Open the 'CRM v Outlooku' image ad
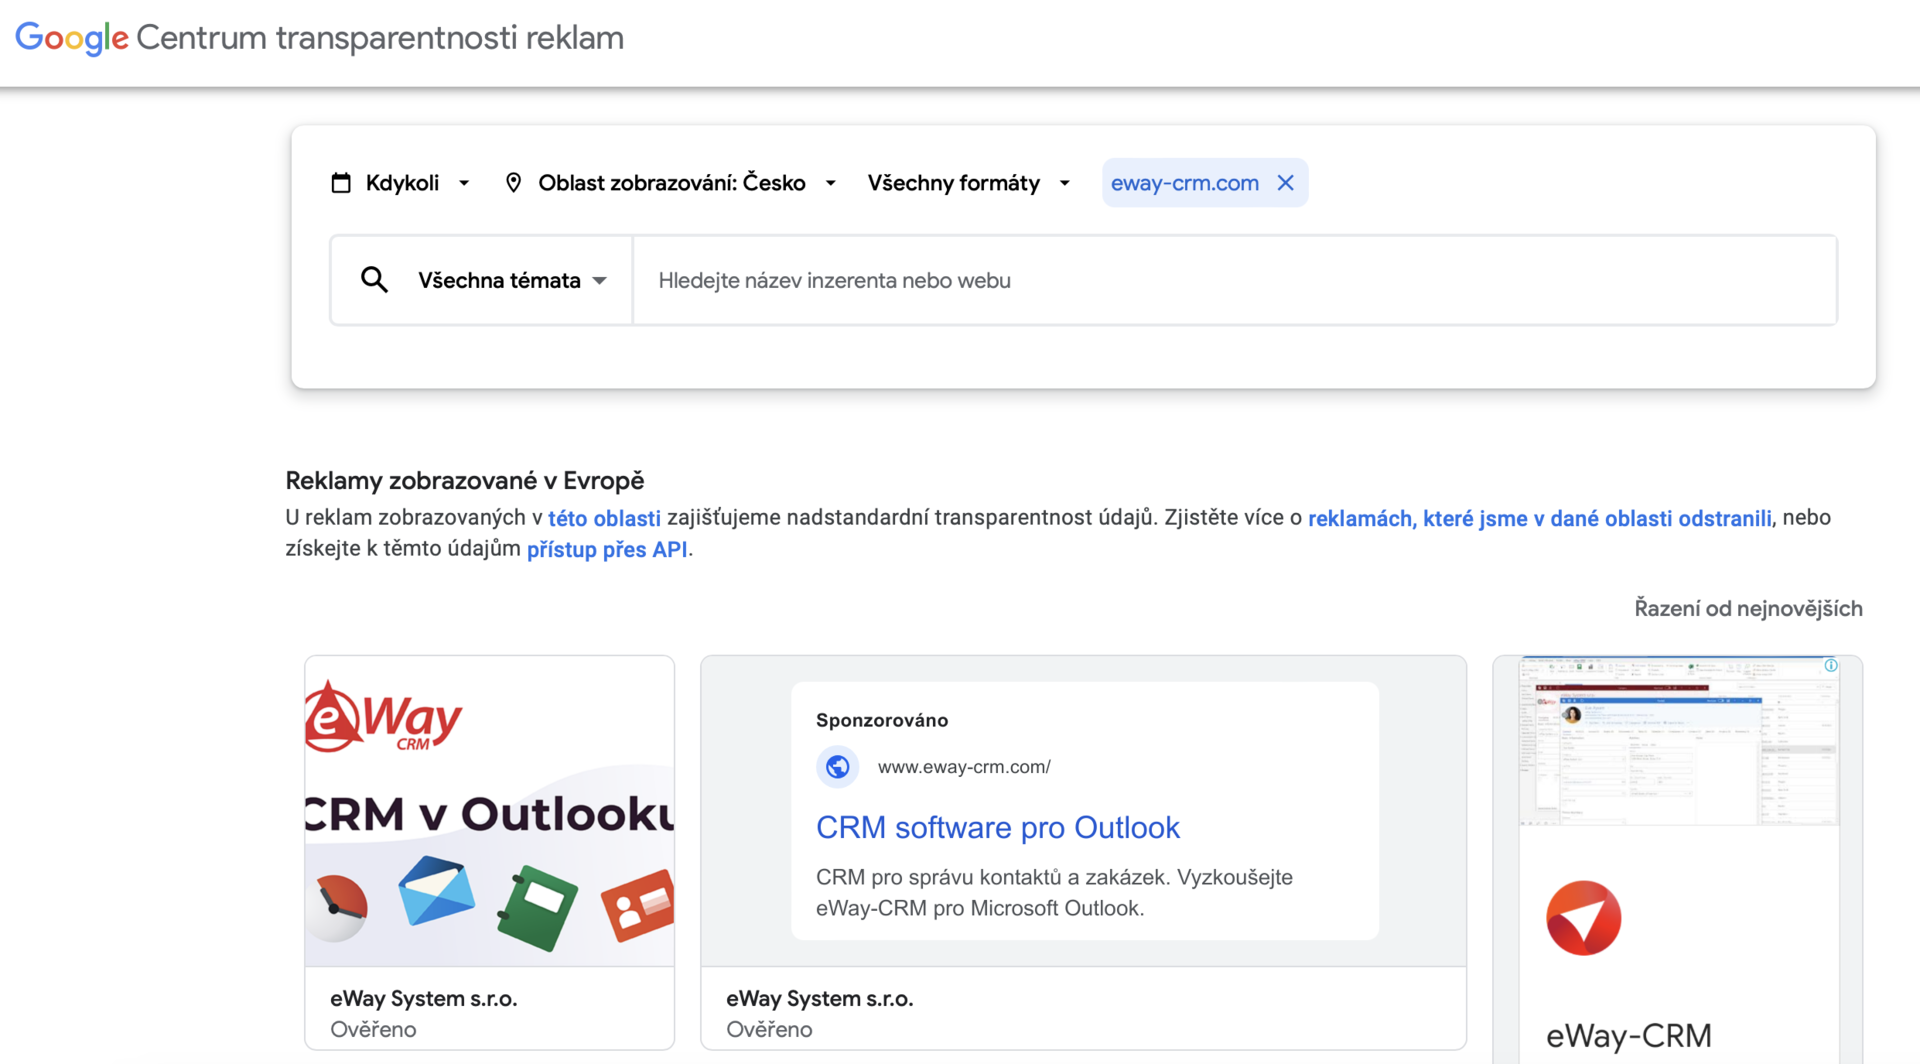Image resolution: width=1920 pixels, height=1064 pixels. (x=490, y=811)
